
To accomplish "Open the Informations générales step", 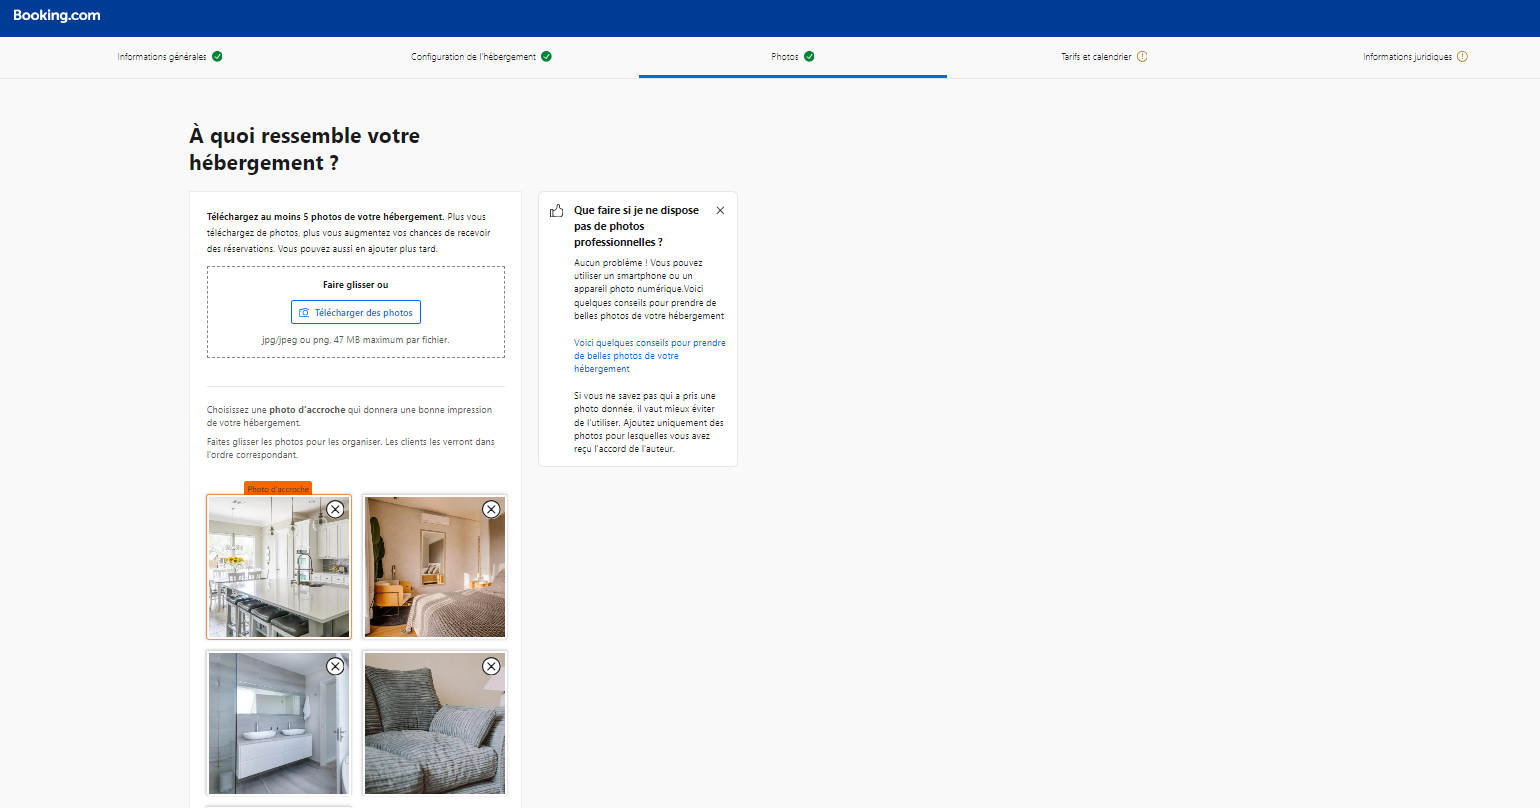I will pos(162,57).
